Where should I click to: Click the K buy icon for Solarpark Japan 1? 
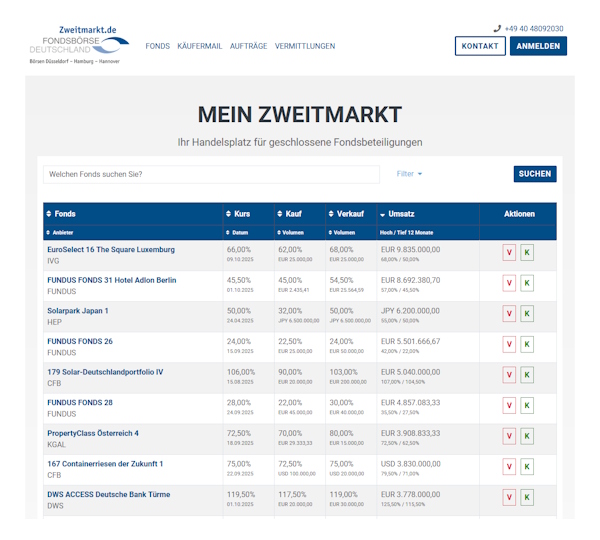[527, 314]
